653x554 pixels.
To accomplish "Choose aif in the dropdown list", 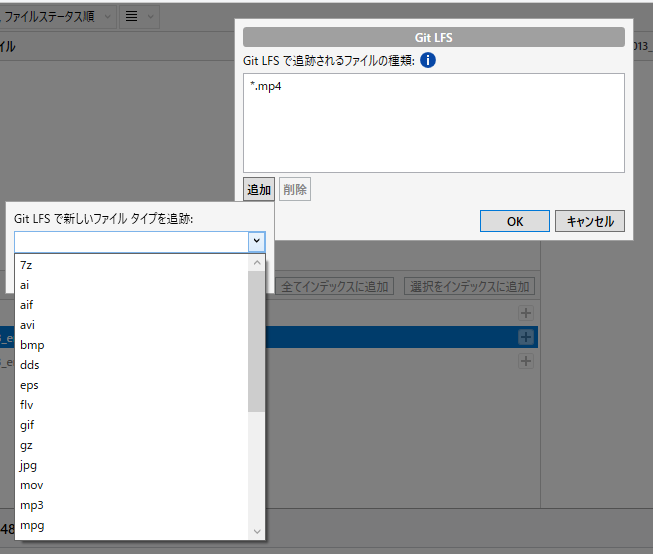I will [132, 305].
